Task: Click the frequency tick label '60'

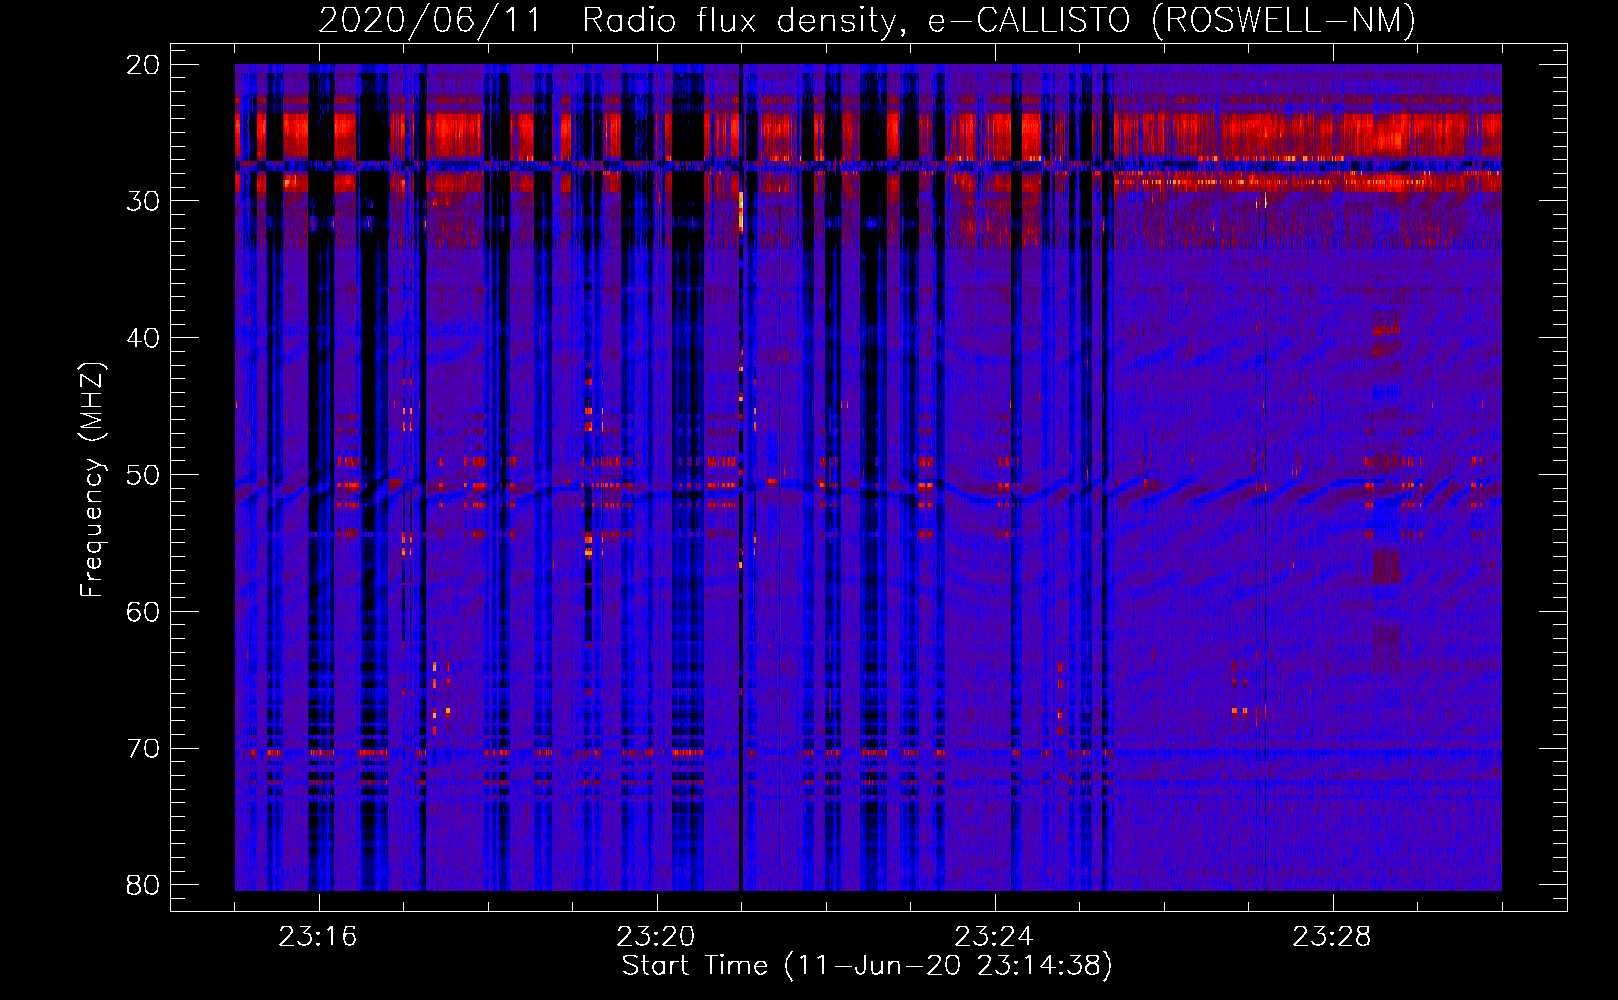Action: [x=143, y=612]
